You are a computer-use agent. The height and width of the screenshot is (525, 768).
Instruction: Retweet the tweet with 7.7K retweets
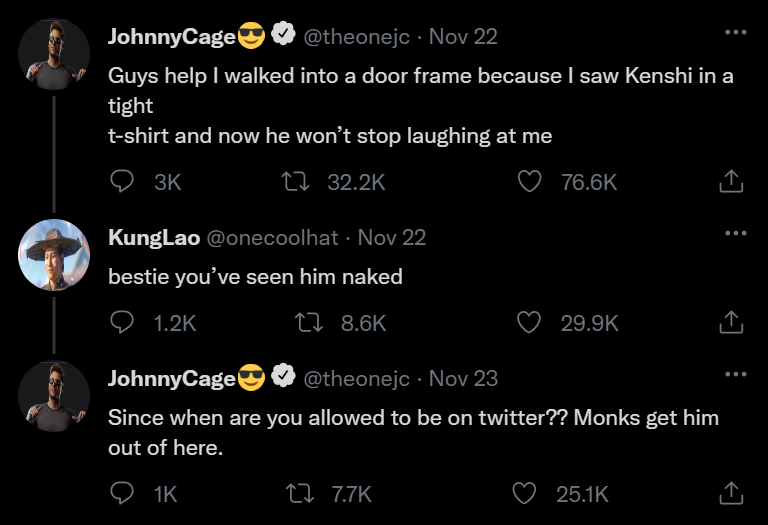point(297,493)
